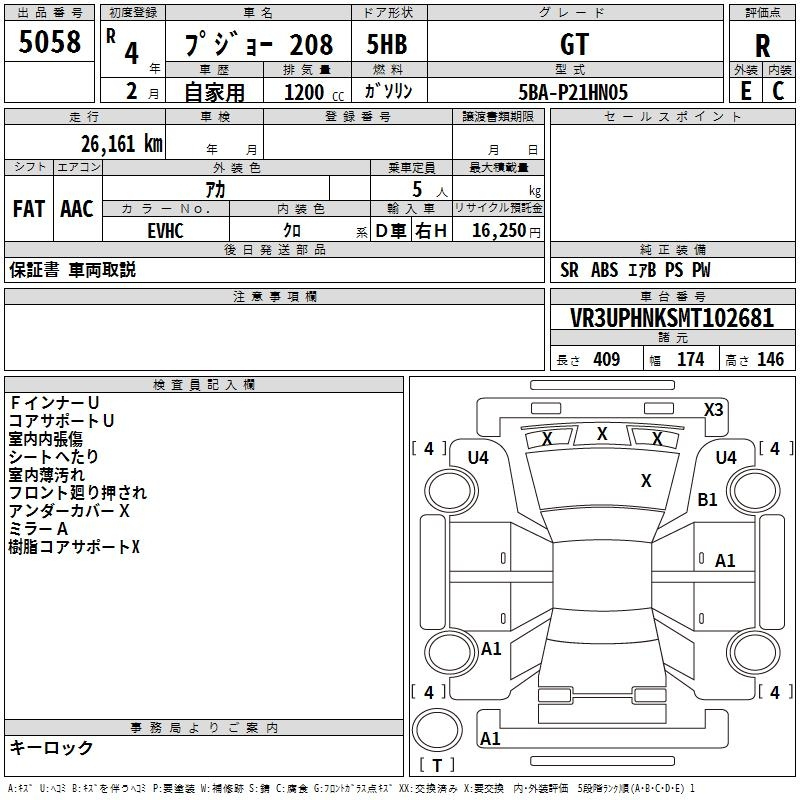The image size is (800, 800).
Task: Click the U4 dent mark on the diagram's right side
Action: (x=726, y=457)
